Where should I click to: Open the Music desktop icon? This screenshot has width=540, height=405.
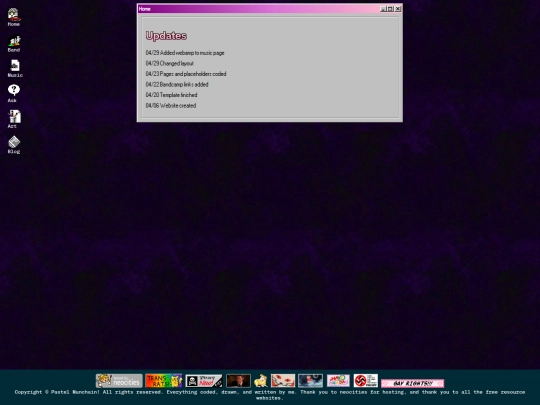pyautogui.click(x=15, y=68)
